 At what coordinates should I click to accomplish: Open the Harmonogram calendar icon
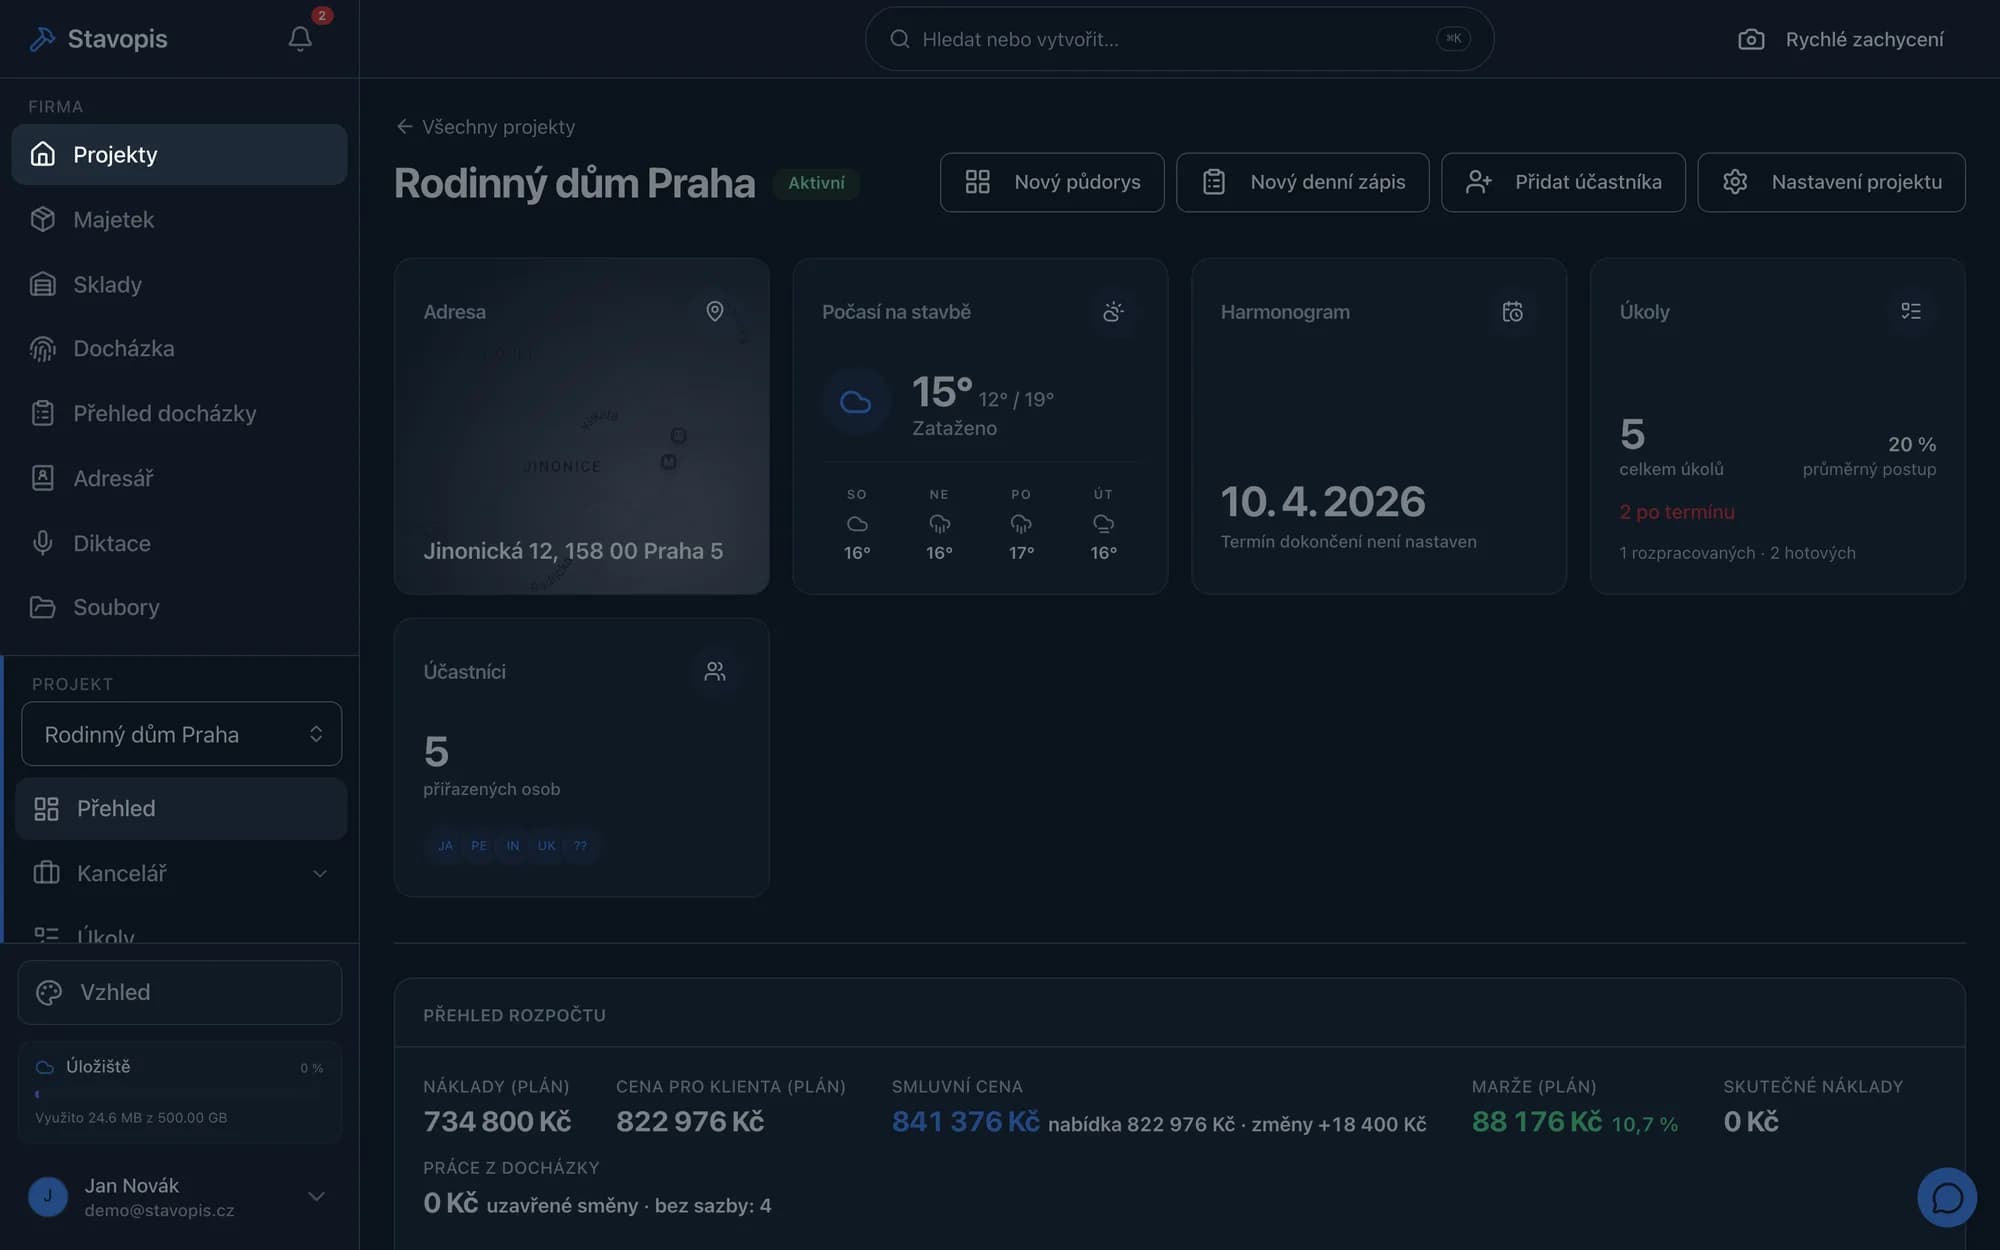point(1512,312)
